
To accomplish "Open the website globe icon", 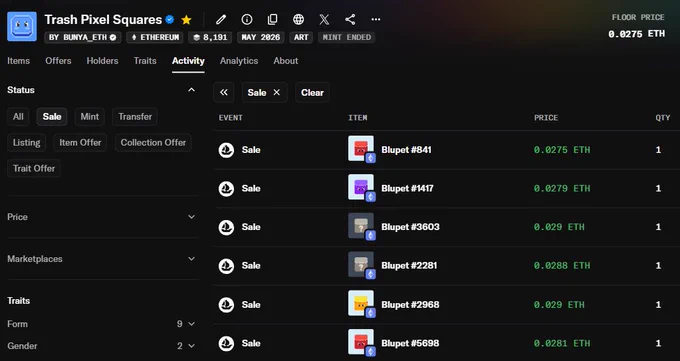I will [x=298, y=20].
